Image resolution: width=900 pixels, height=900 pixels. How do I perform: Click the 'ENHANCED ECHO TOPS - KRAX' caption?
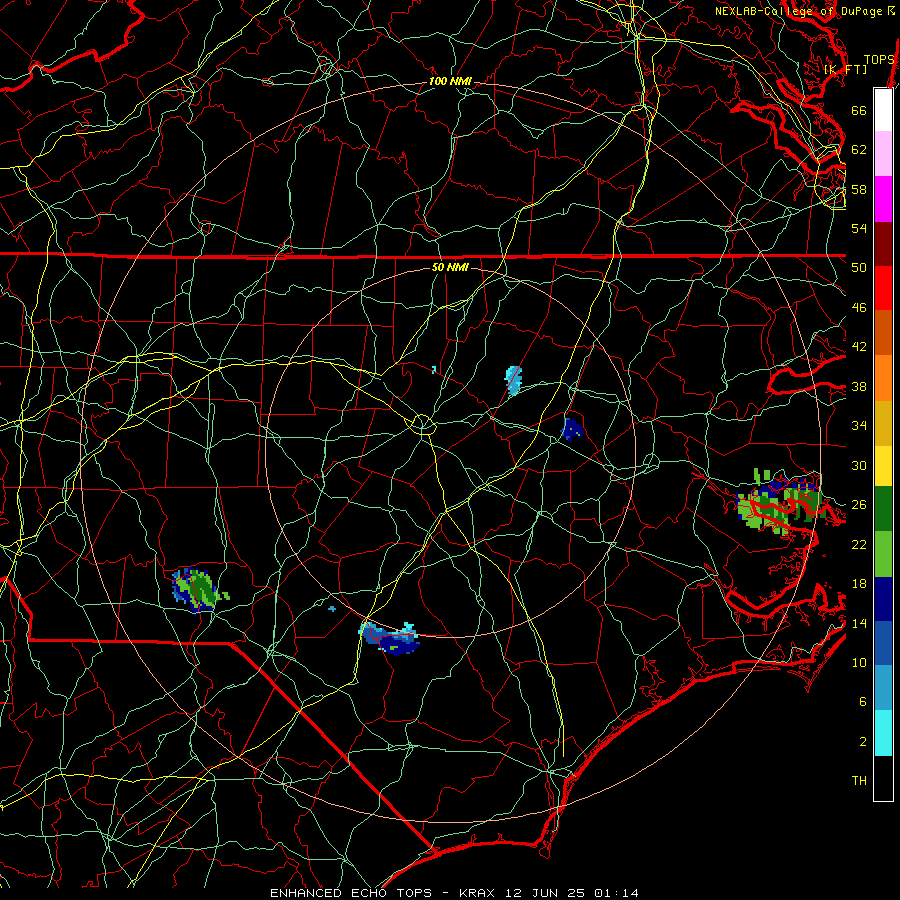[381, 893]
